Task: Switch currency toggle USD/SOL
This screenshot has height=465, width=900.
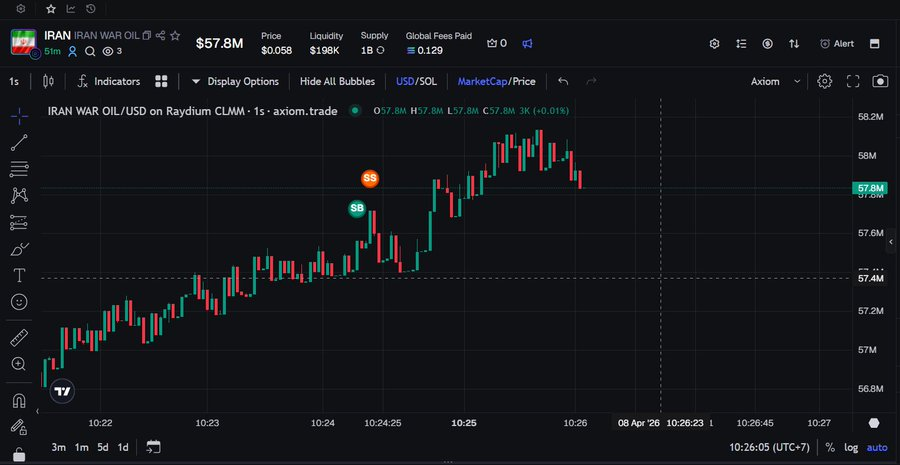Action: pyautogui.click(x=416, y=82)
